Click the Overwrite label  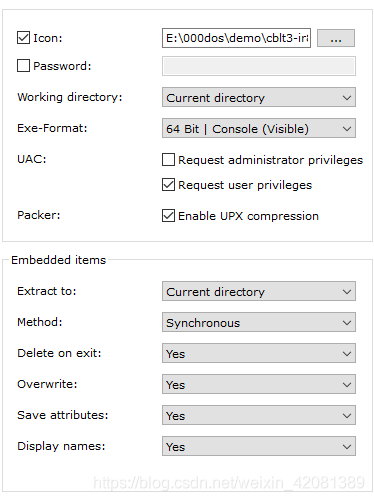[47, 384]
